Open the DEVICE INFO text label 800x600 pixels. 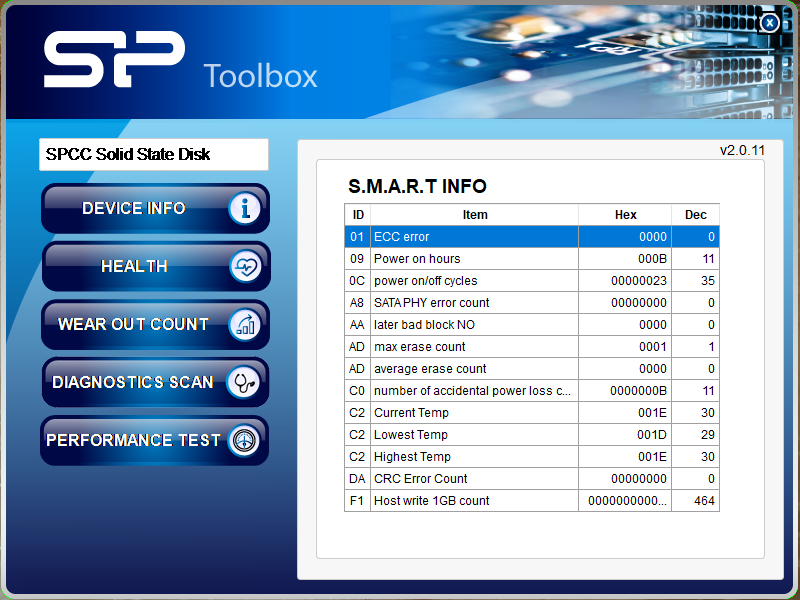click(x=134, y=208)
